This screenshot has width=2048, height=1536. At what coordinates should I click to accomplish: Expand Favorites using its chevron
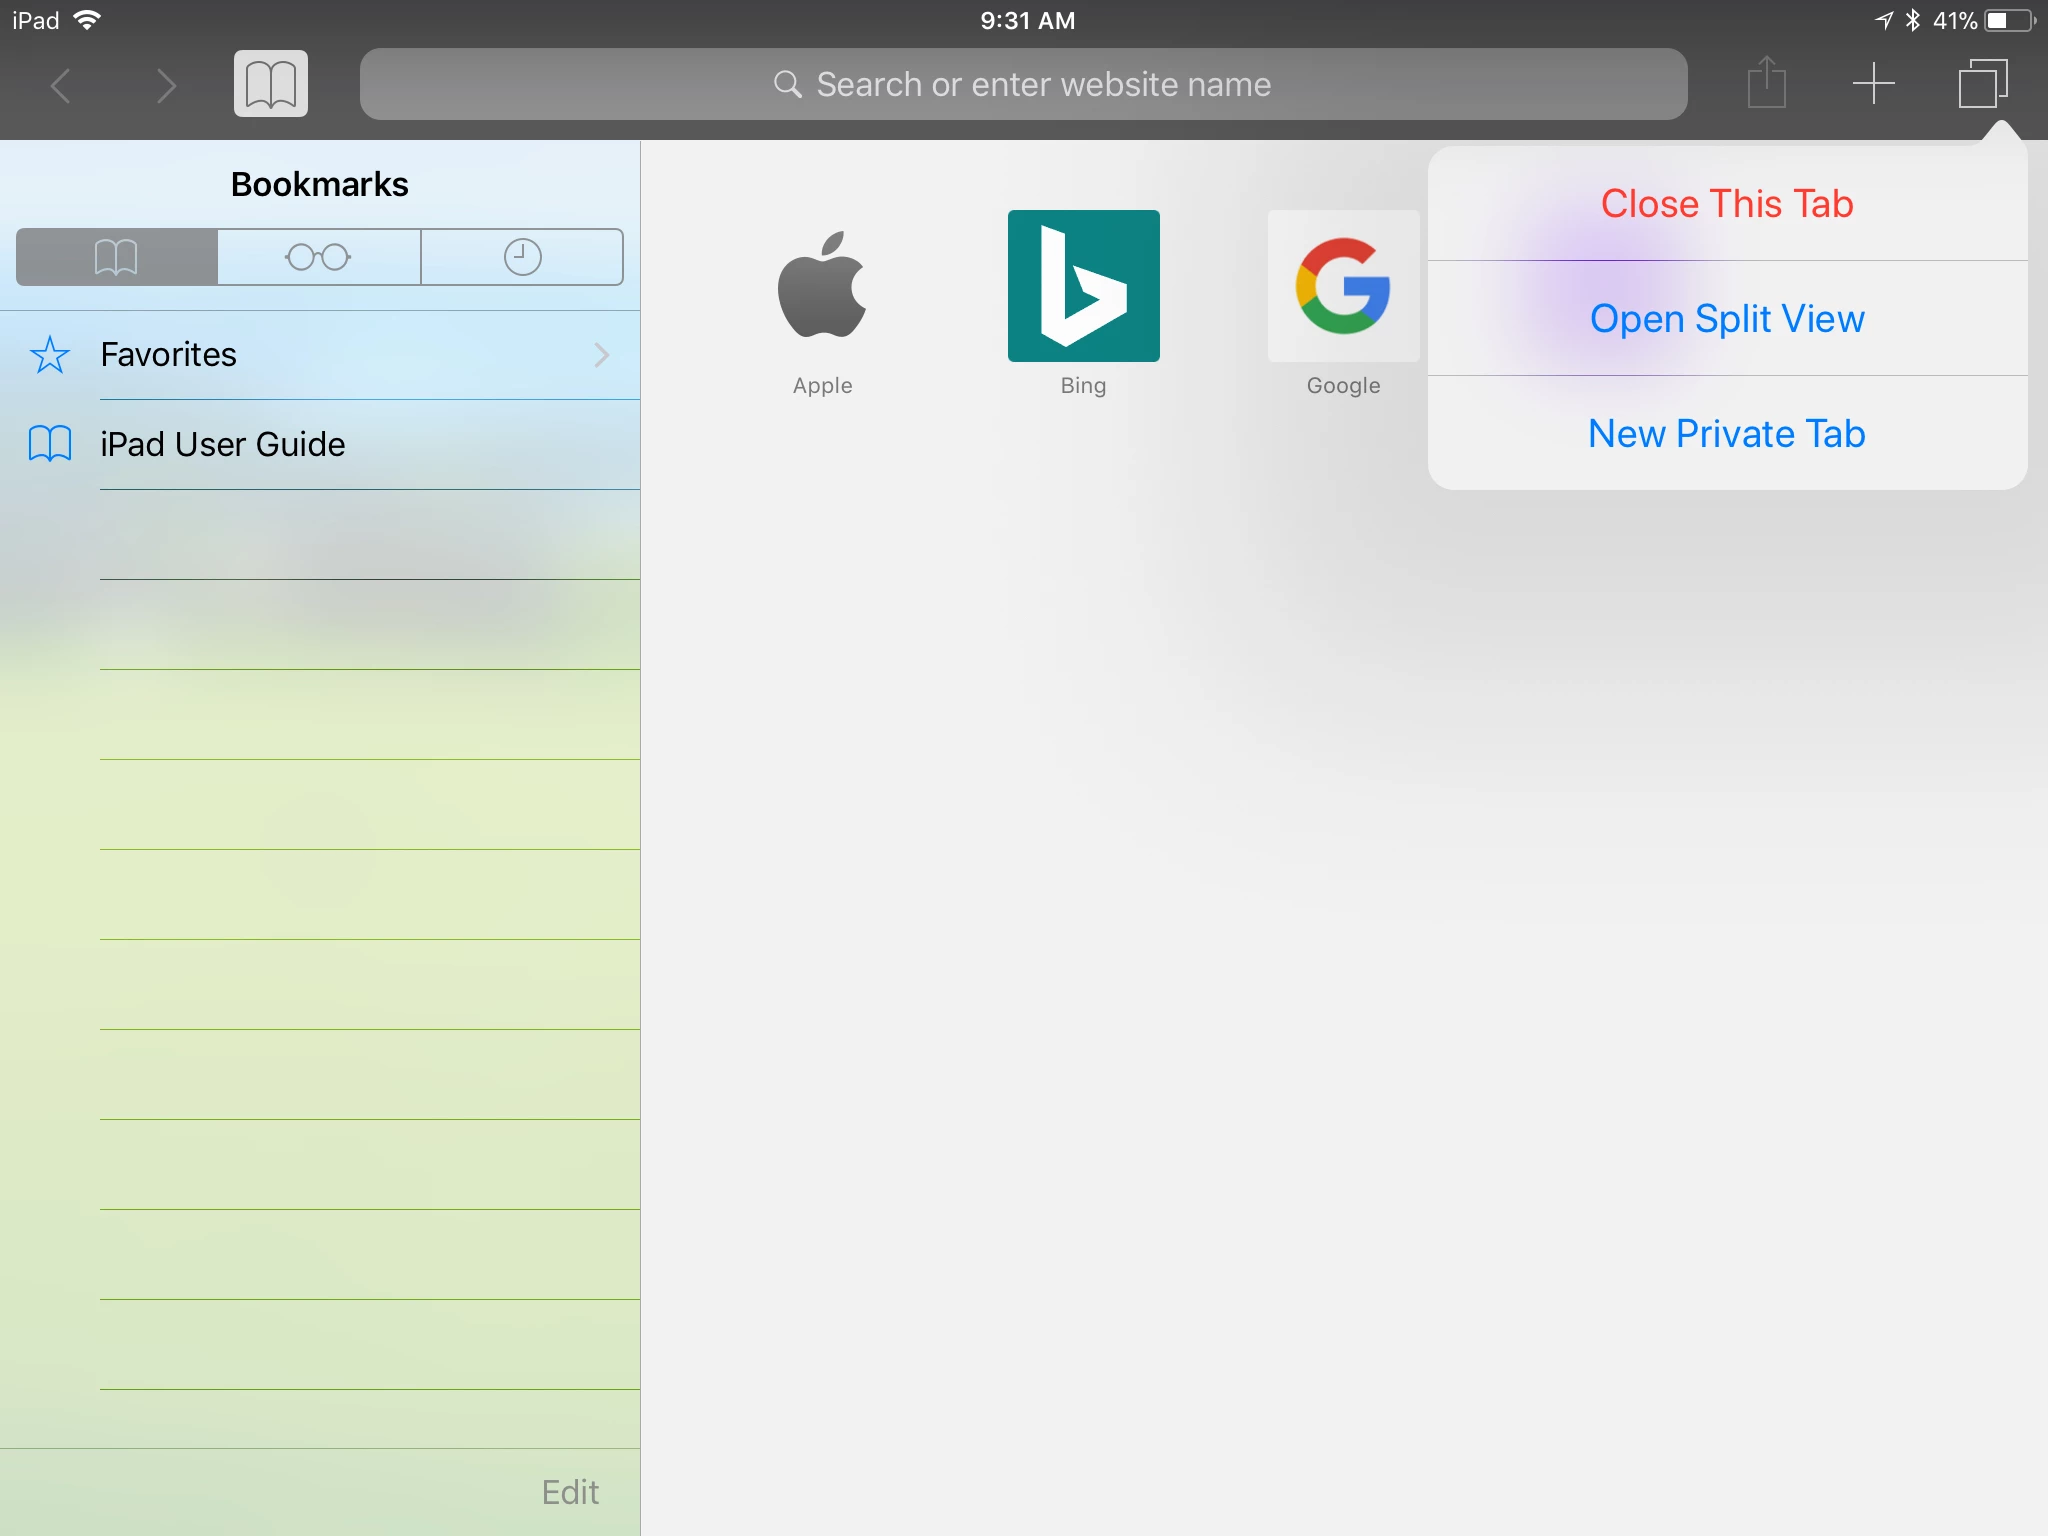click(602, 355)
